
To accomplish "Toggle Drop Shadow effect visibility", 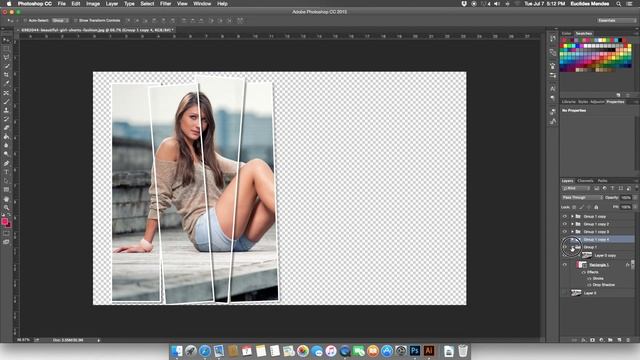I will 589,285.
